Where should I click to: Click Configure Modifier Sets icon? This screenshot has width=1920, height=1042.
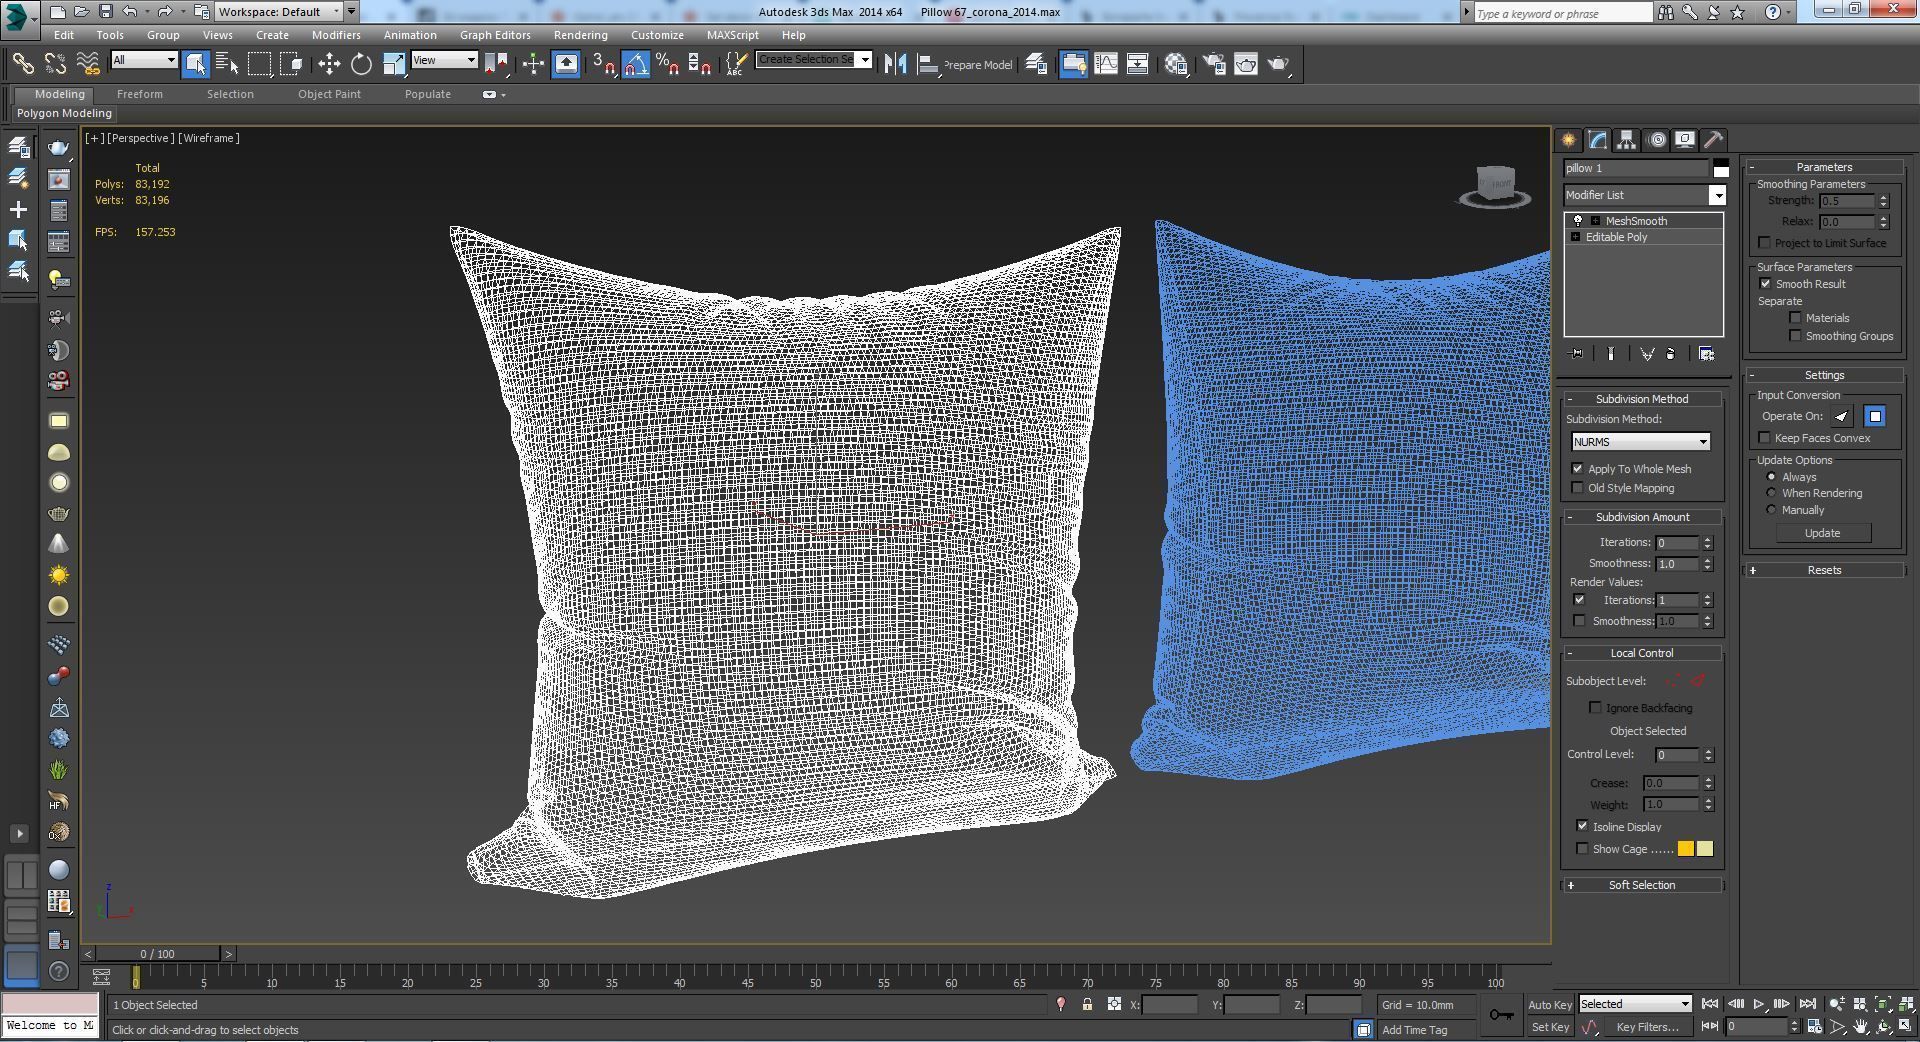coord(1707,354)
